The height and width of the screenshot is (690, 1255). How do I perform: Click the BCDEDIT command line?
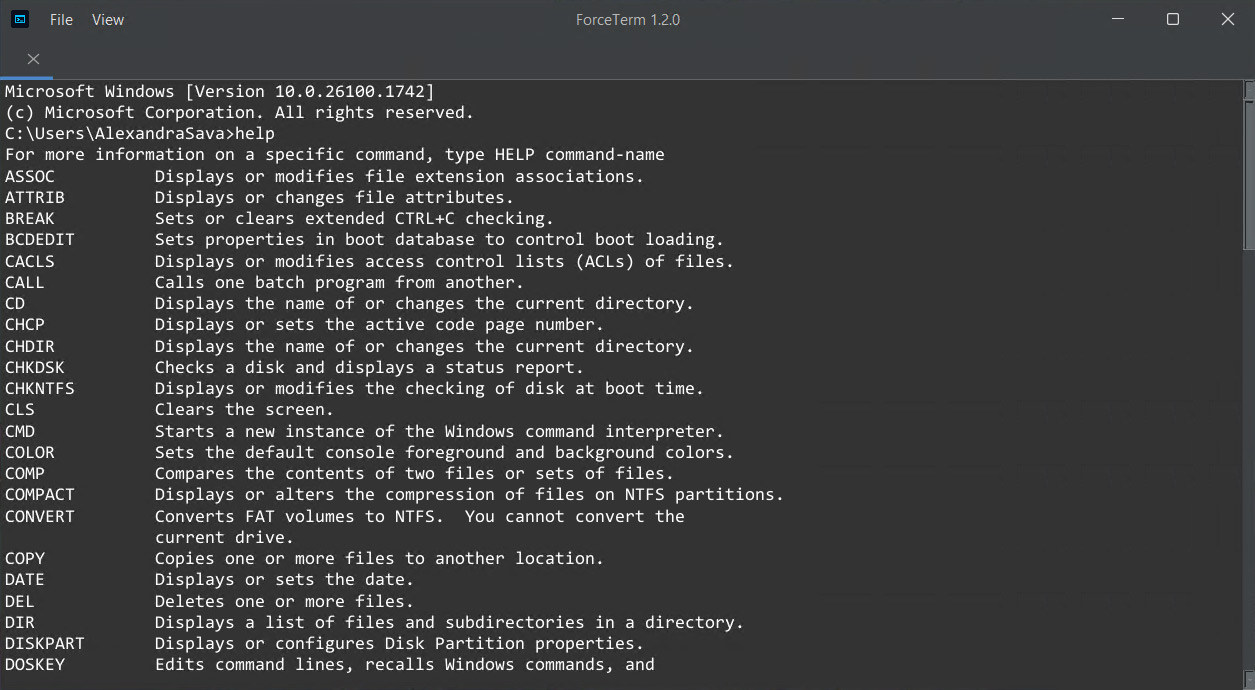(x=364, y=240)
